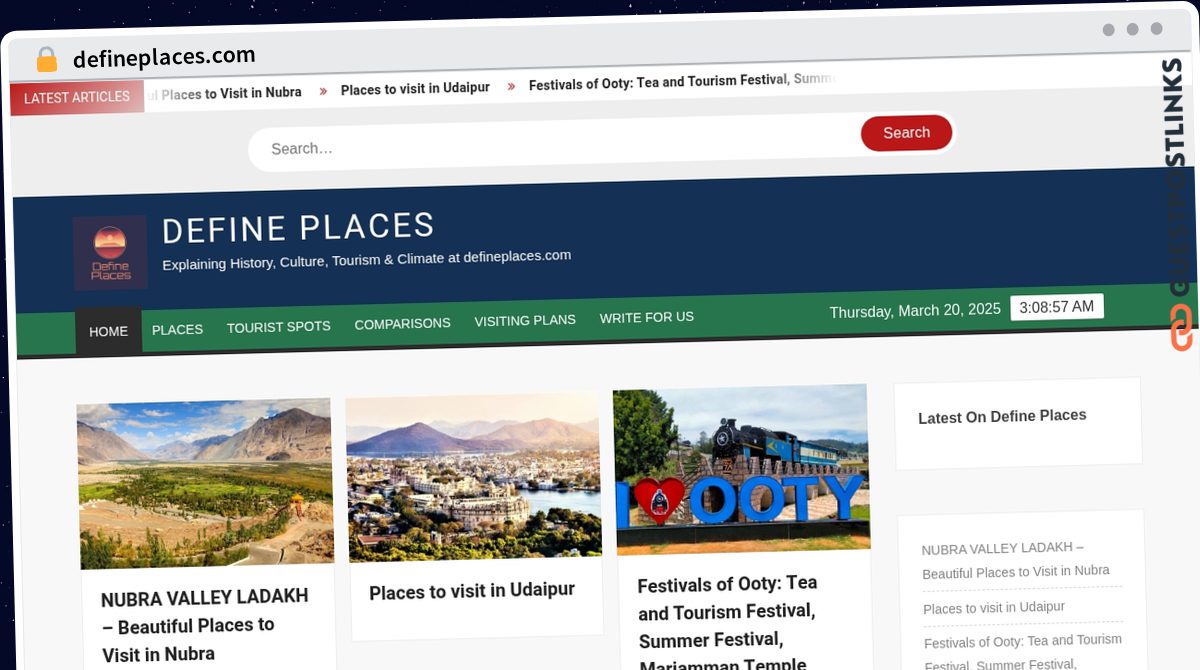Select the COMPARISONS menu item
This screenshot has width=1200, height=670.
click(x=402, y=324)
